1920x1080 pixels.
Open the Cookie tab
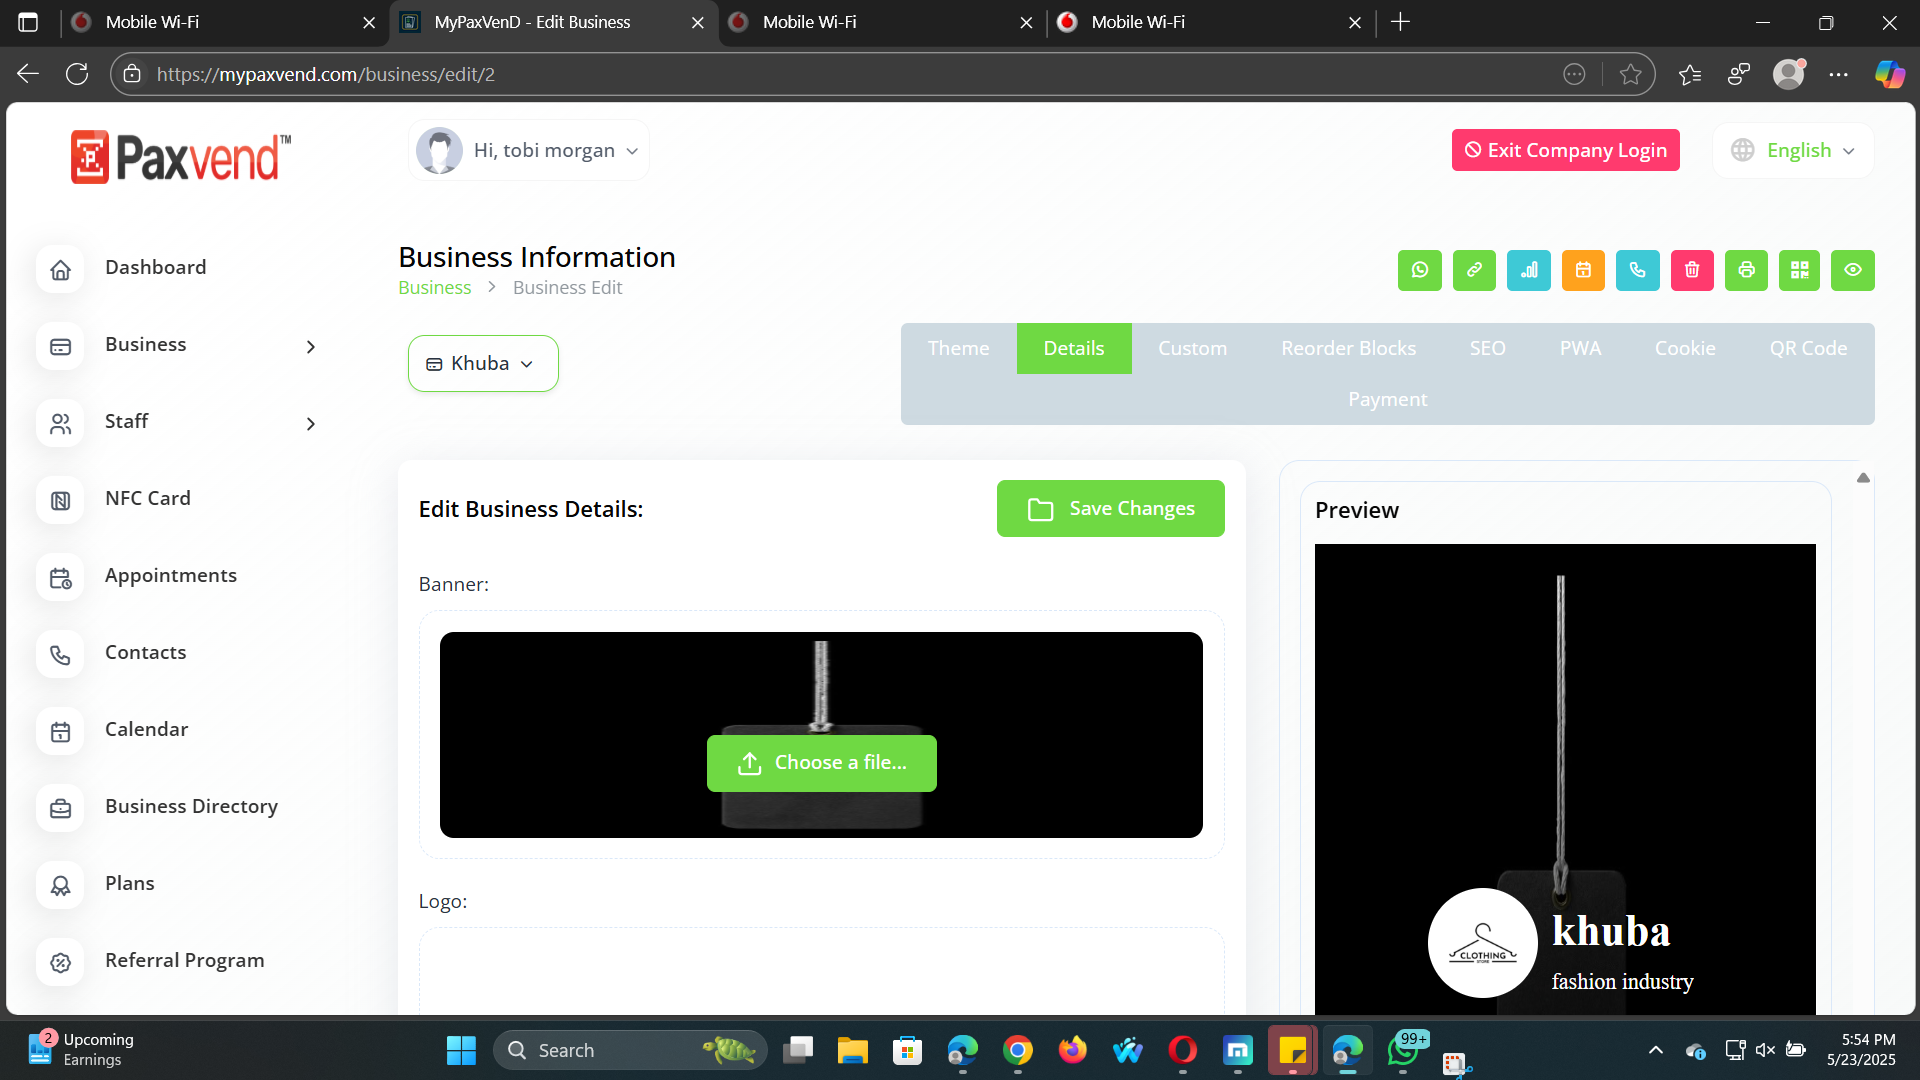coord(1685,348)
